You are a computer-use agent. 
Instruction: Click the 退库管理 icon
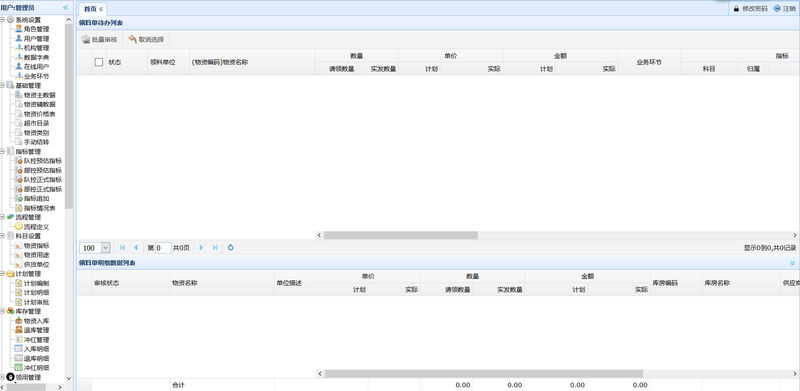pos(19,330)
